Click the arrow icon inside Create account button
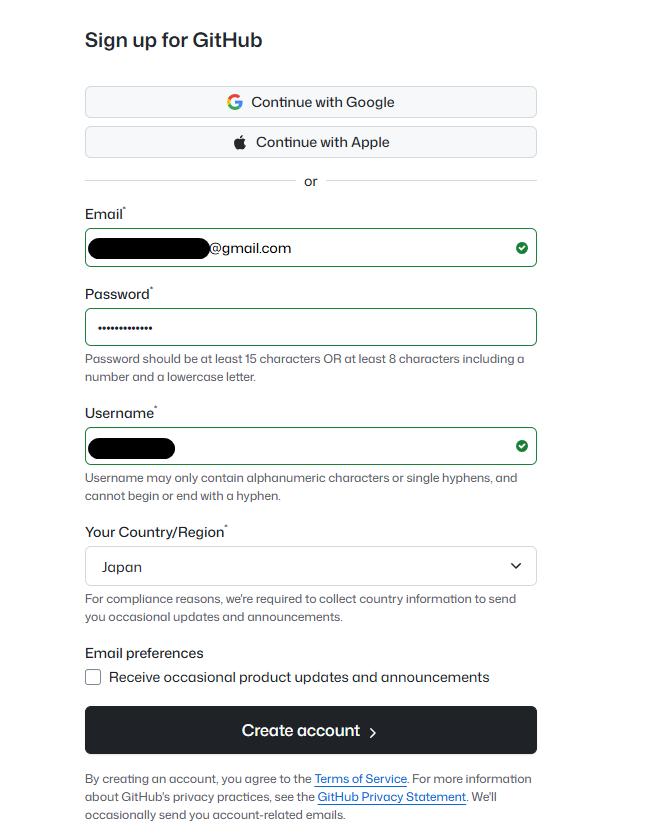 372,731
